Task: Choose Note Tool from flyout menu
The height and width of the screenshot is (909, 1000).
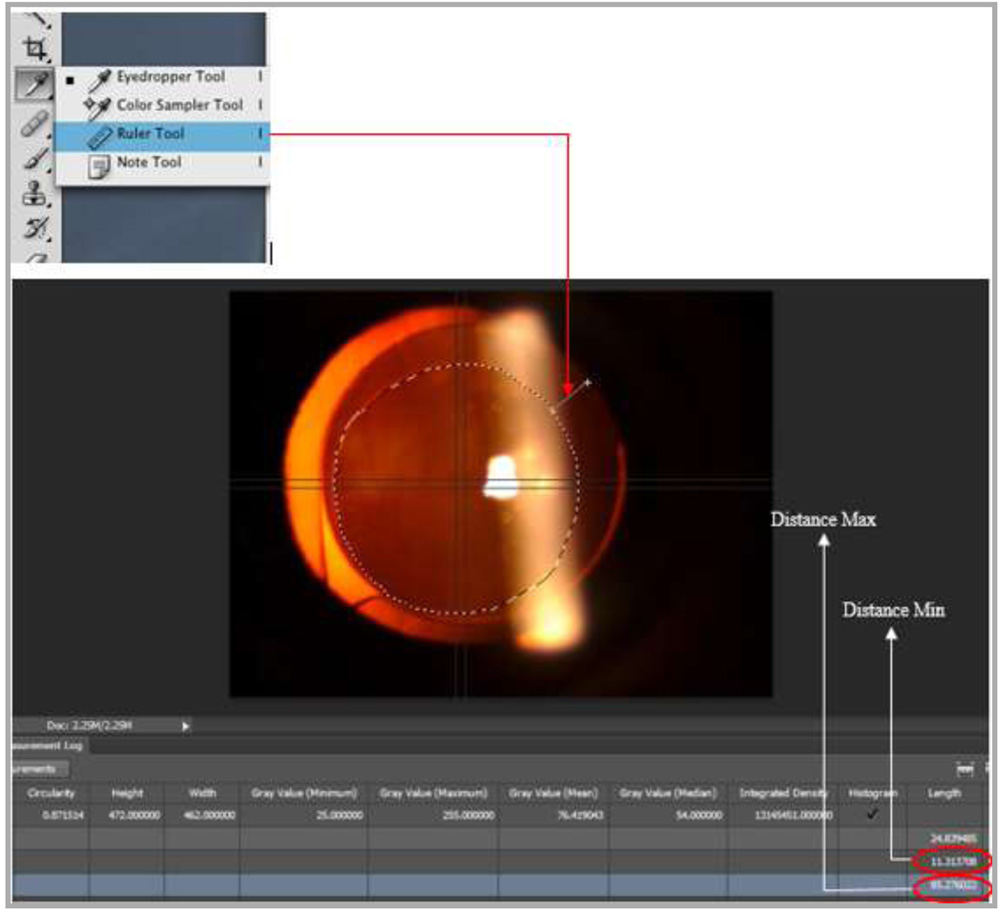Action: click(x=149, y=162)
